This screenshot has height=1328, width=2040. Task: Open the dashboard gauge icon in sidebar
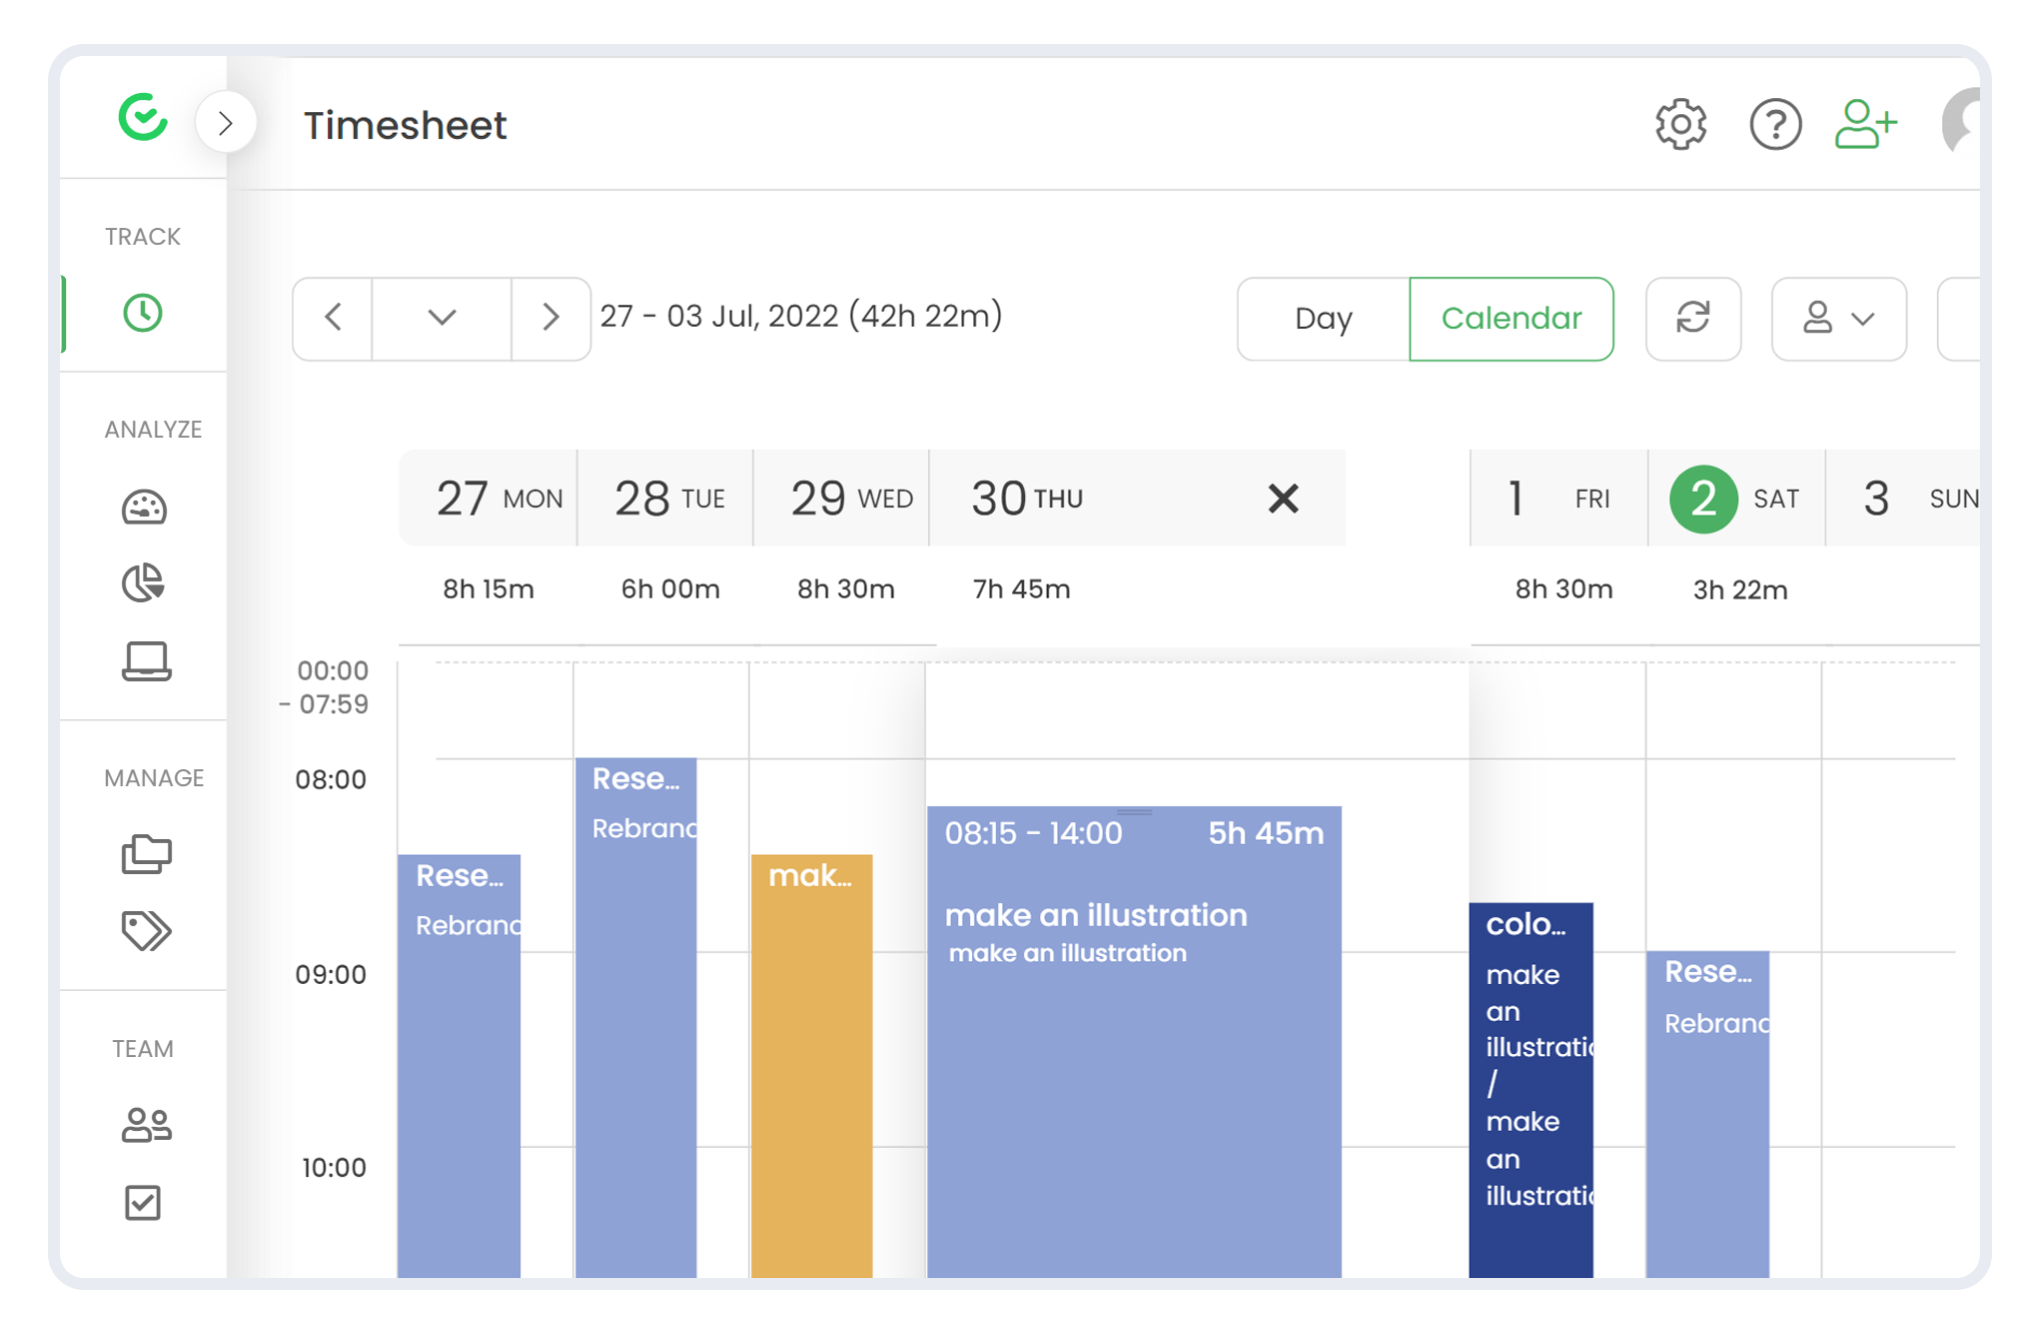(144, 507)
